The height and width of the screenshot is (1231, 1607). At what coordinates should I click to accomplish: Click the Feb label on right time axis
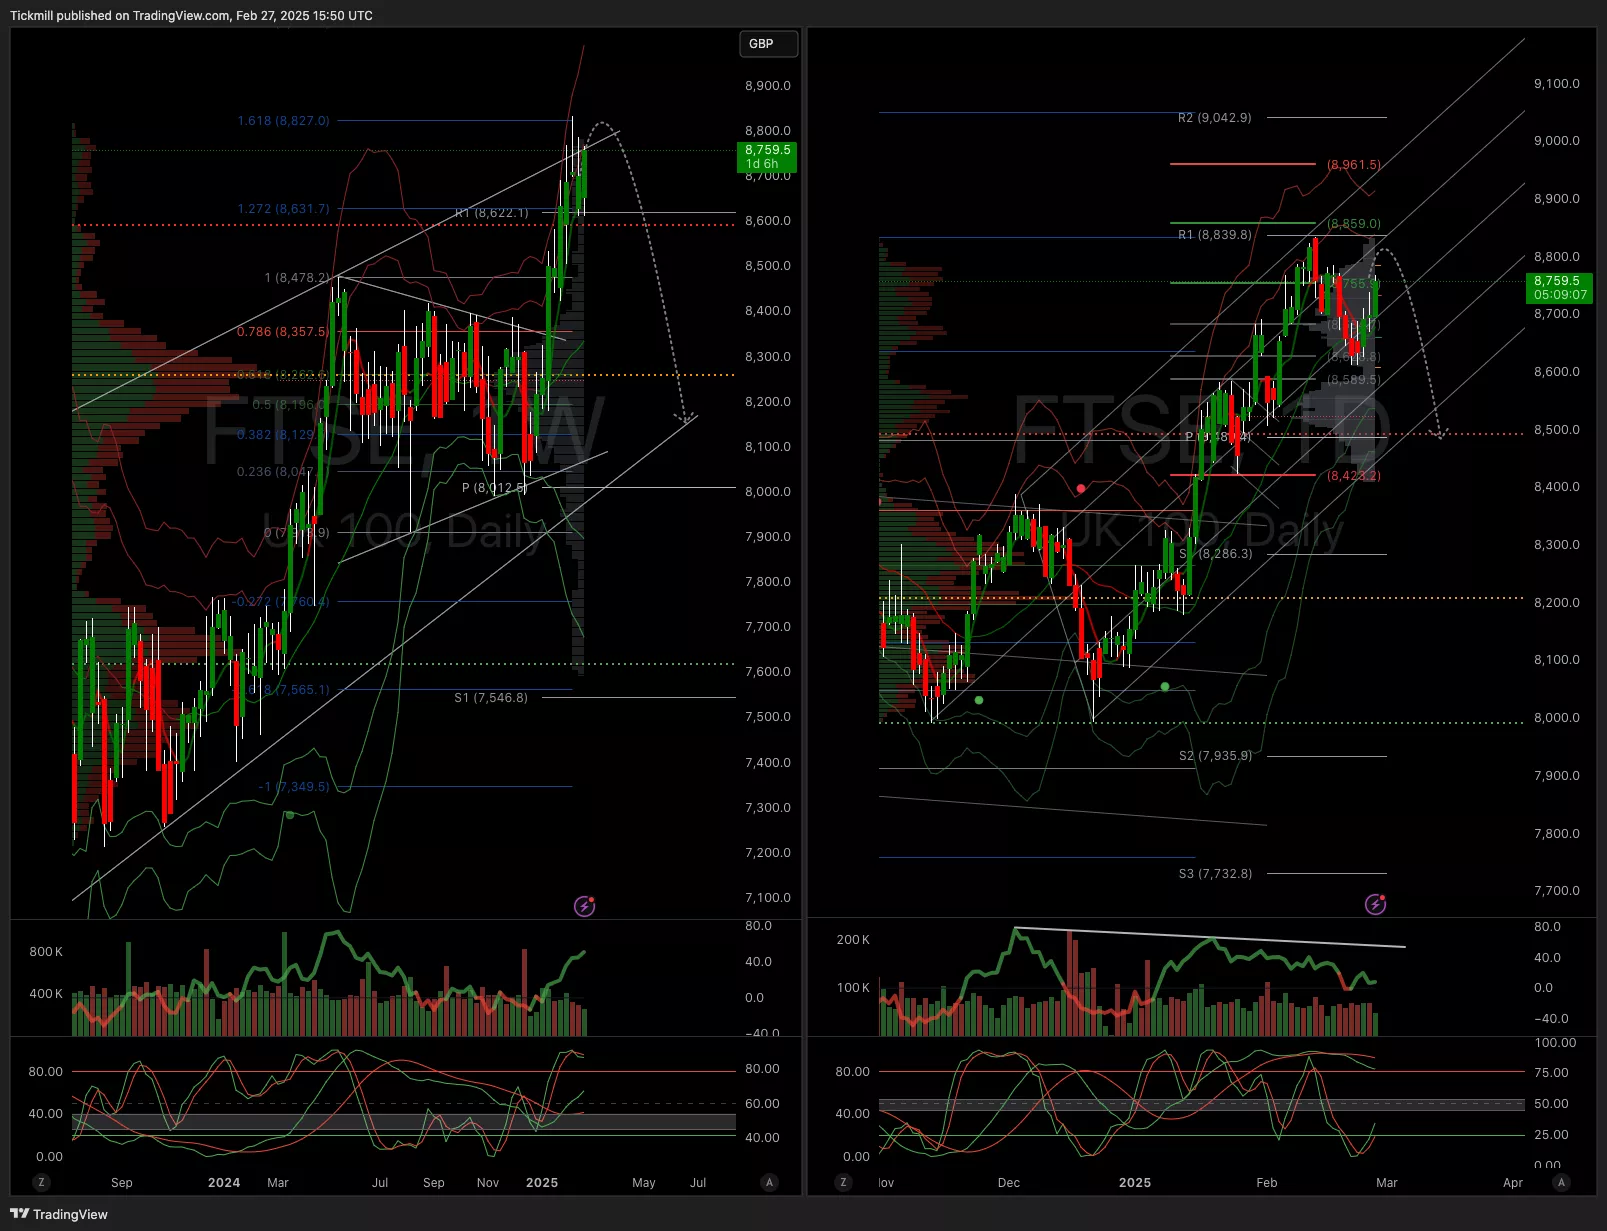(x=1266, y=1182)
